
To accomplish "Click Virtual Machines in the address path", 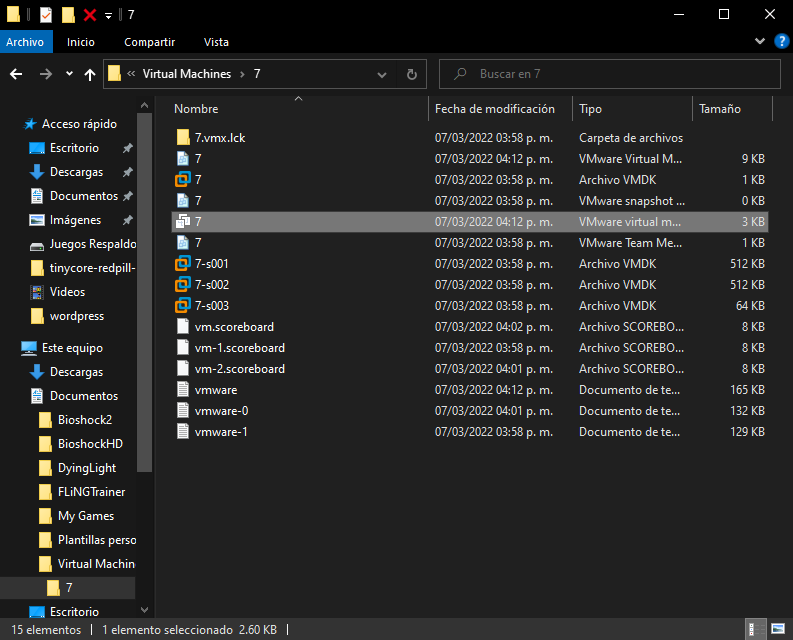I will pyautogui.click(x=187, y=74).
